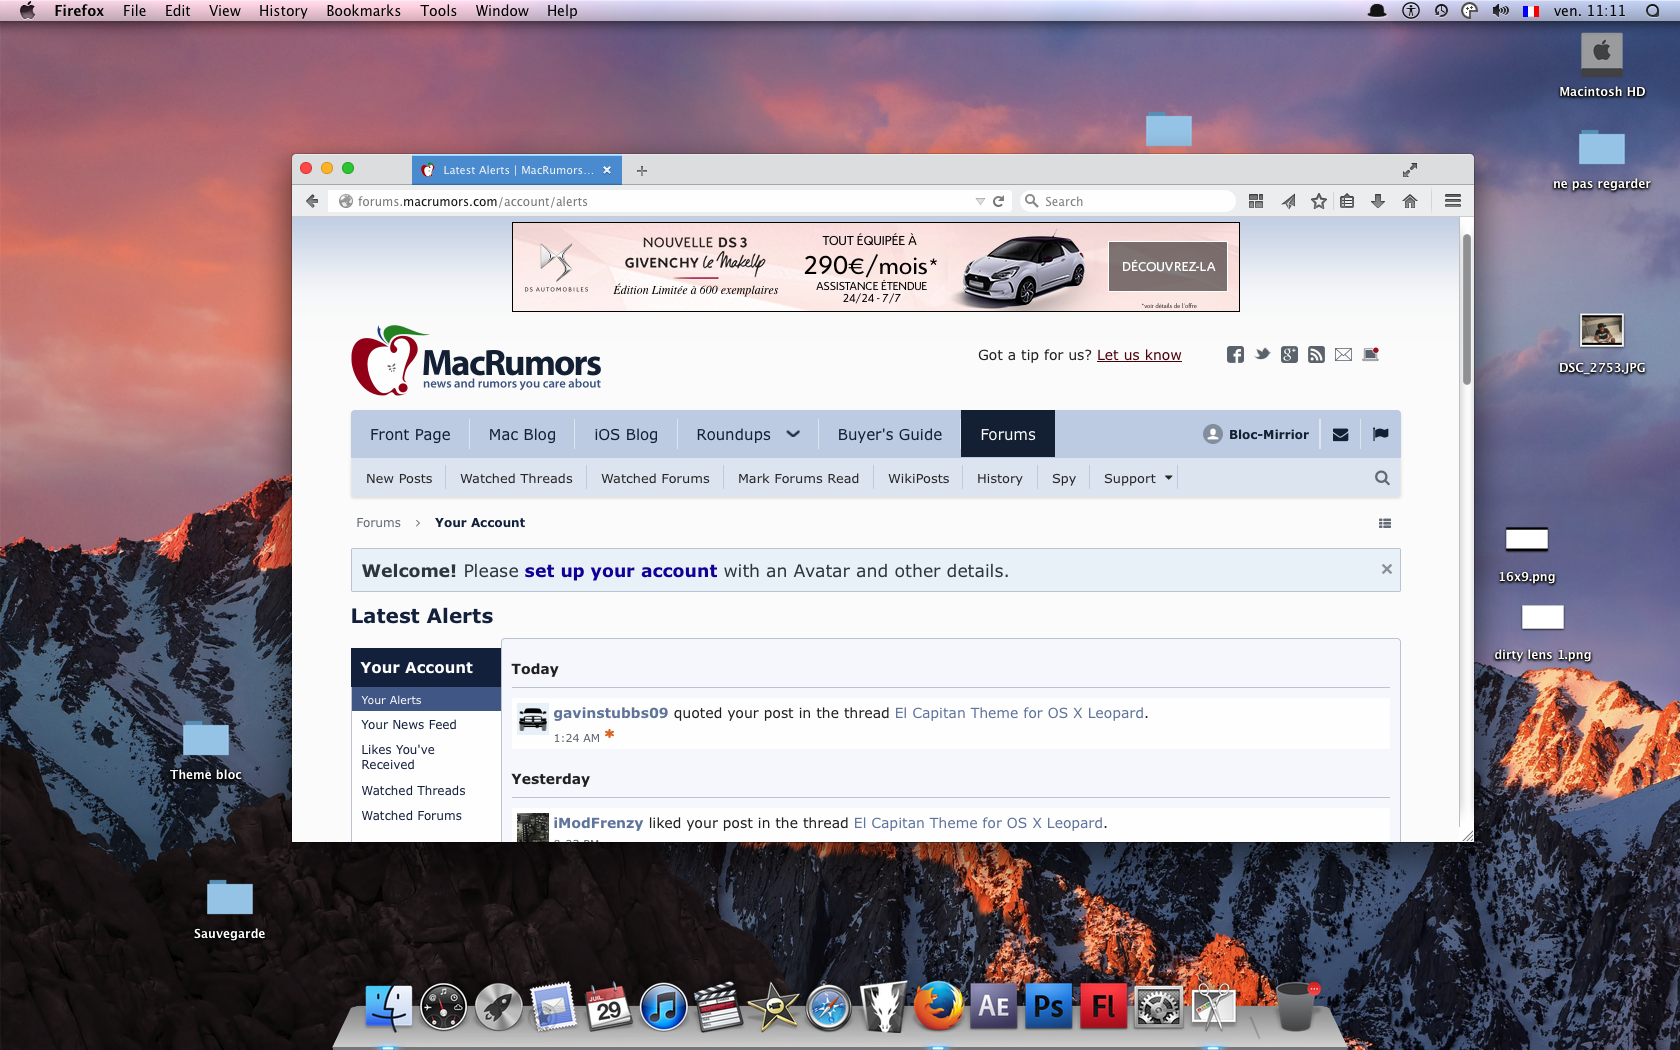1680x1050 pixels.
Task: Dismiss the Welcome notice with X
Action: click(1386, 569)
